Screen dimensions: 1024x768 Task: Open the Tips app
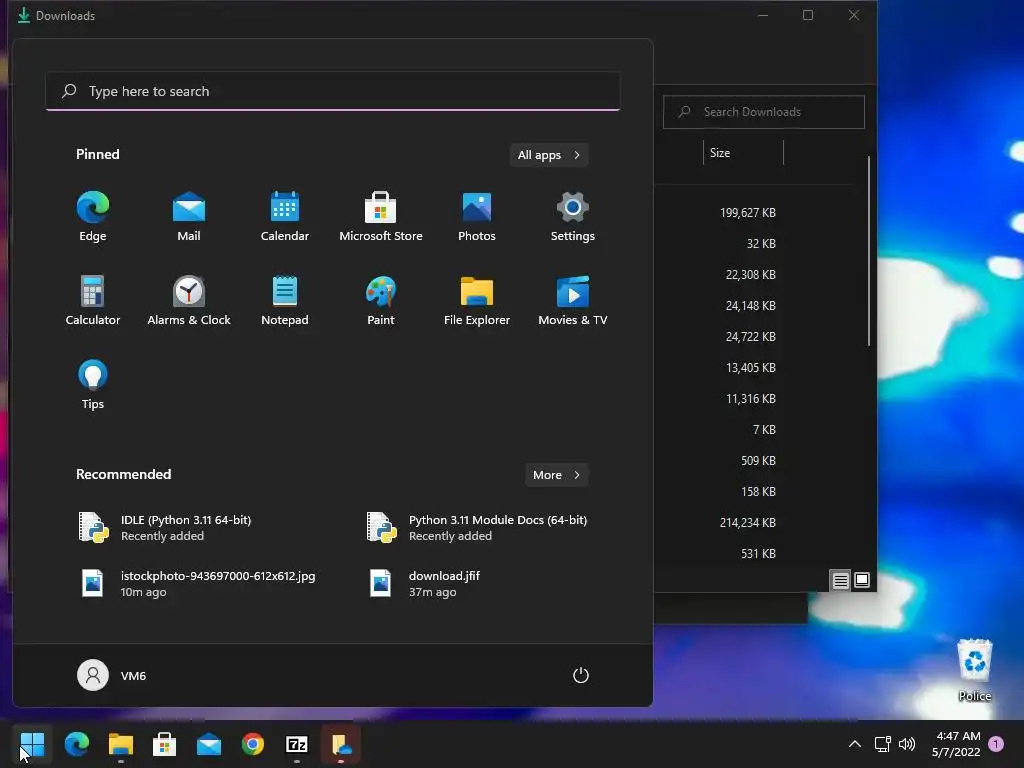[93, 385]
